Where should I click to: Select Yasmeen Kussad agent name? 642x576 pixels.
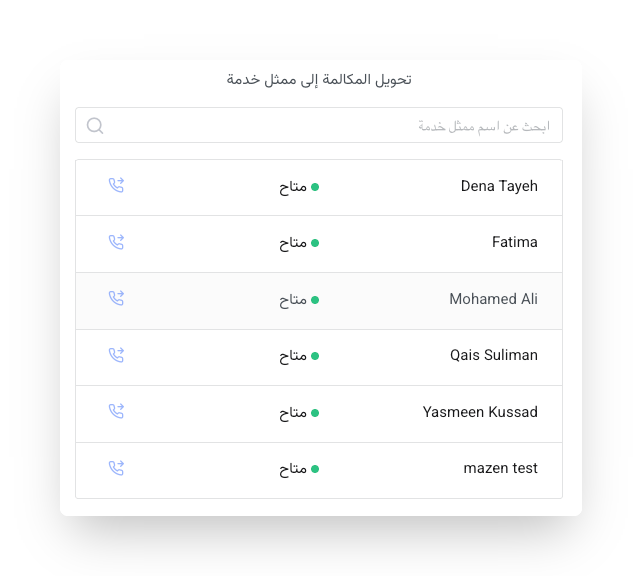coord(480,412)
